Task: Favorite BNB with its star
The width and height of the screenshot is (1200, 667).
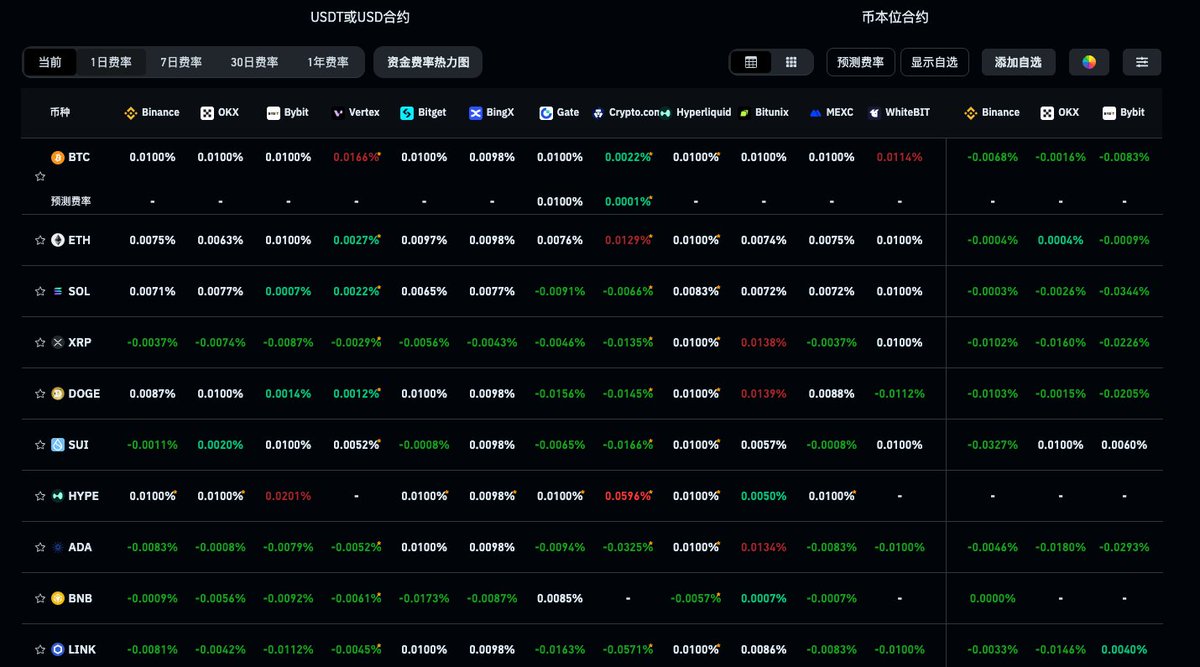Action: [40, 598]
